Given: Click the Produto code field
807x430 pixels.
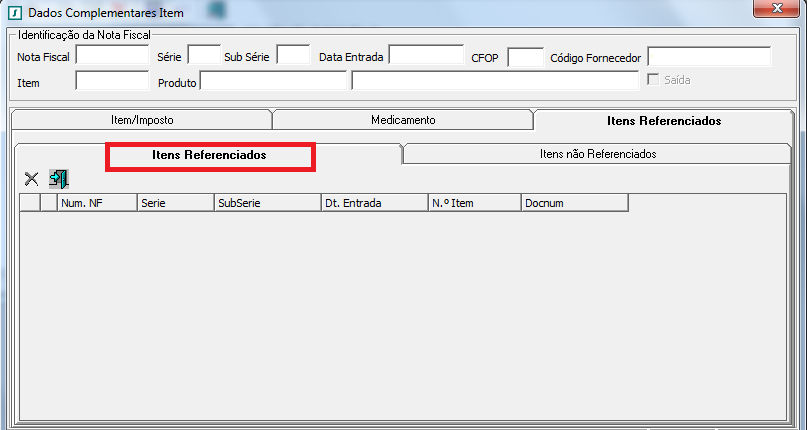Looking at the screenshot, I should 273,80.
